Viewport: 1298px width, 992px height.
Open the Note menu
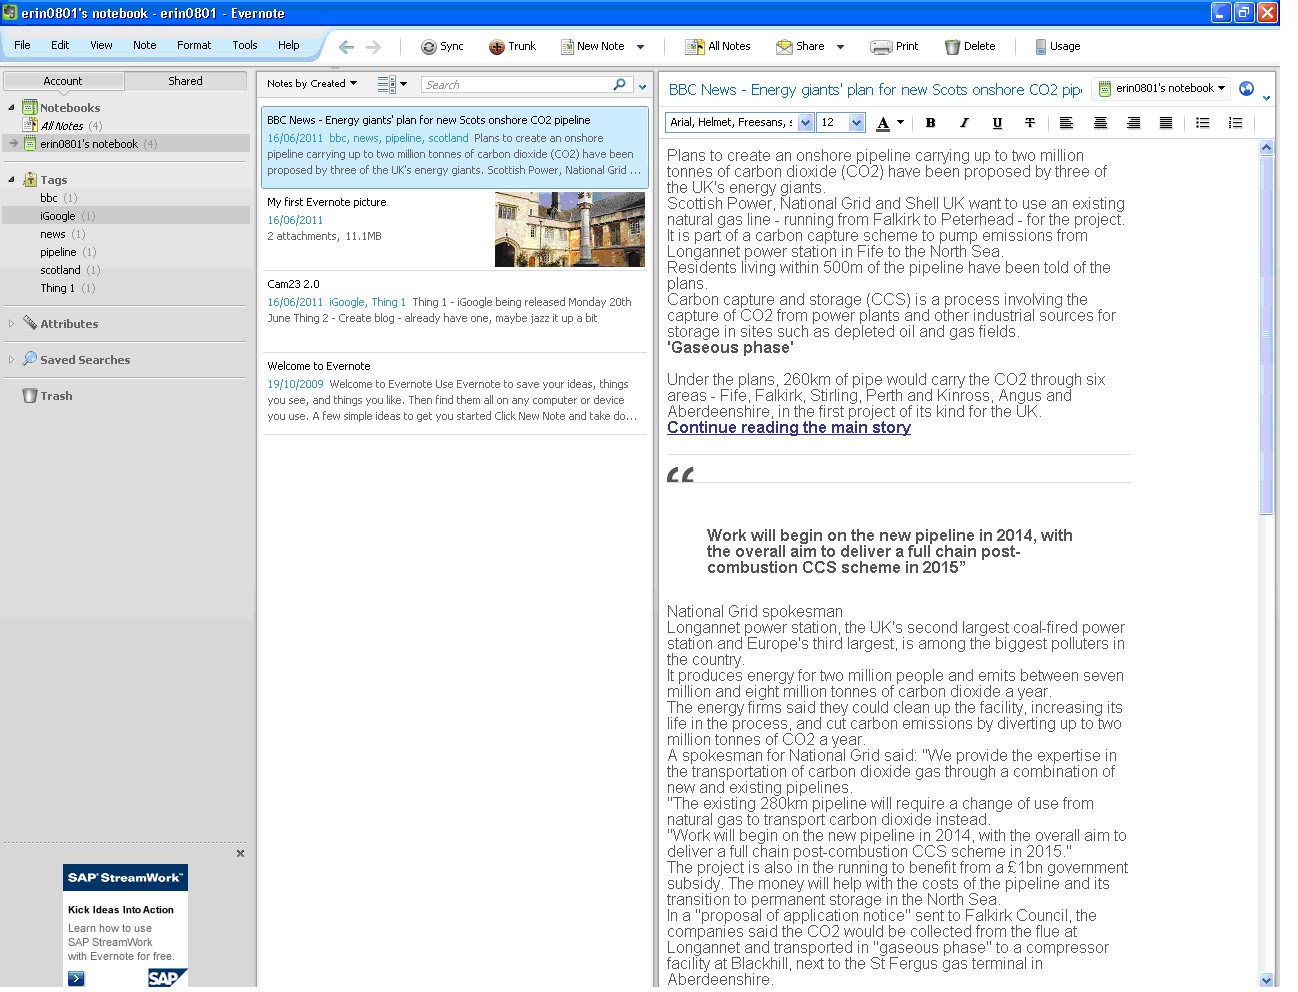[x=144, y=45]
